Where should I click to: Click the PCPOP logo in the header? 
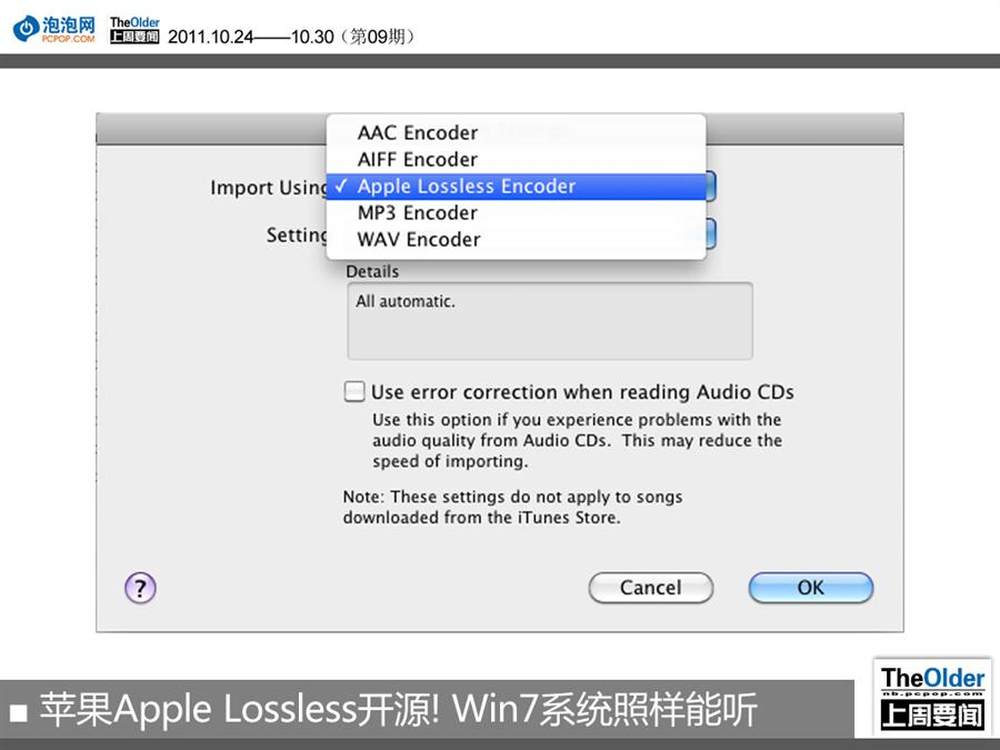pos(55,29)
